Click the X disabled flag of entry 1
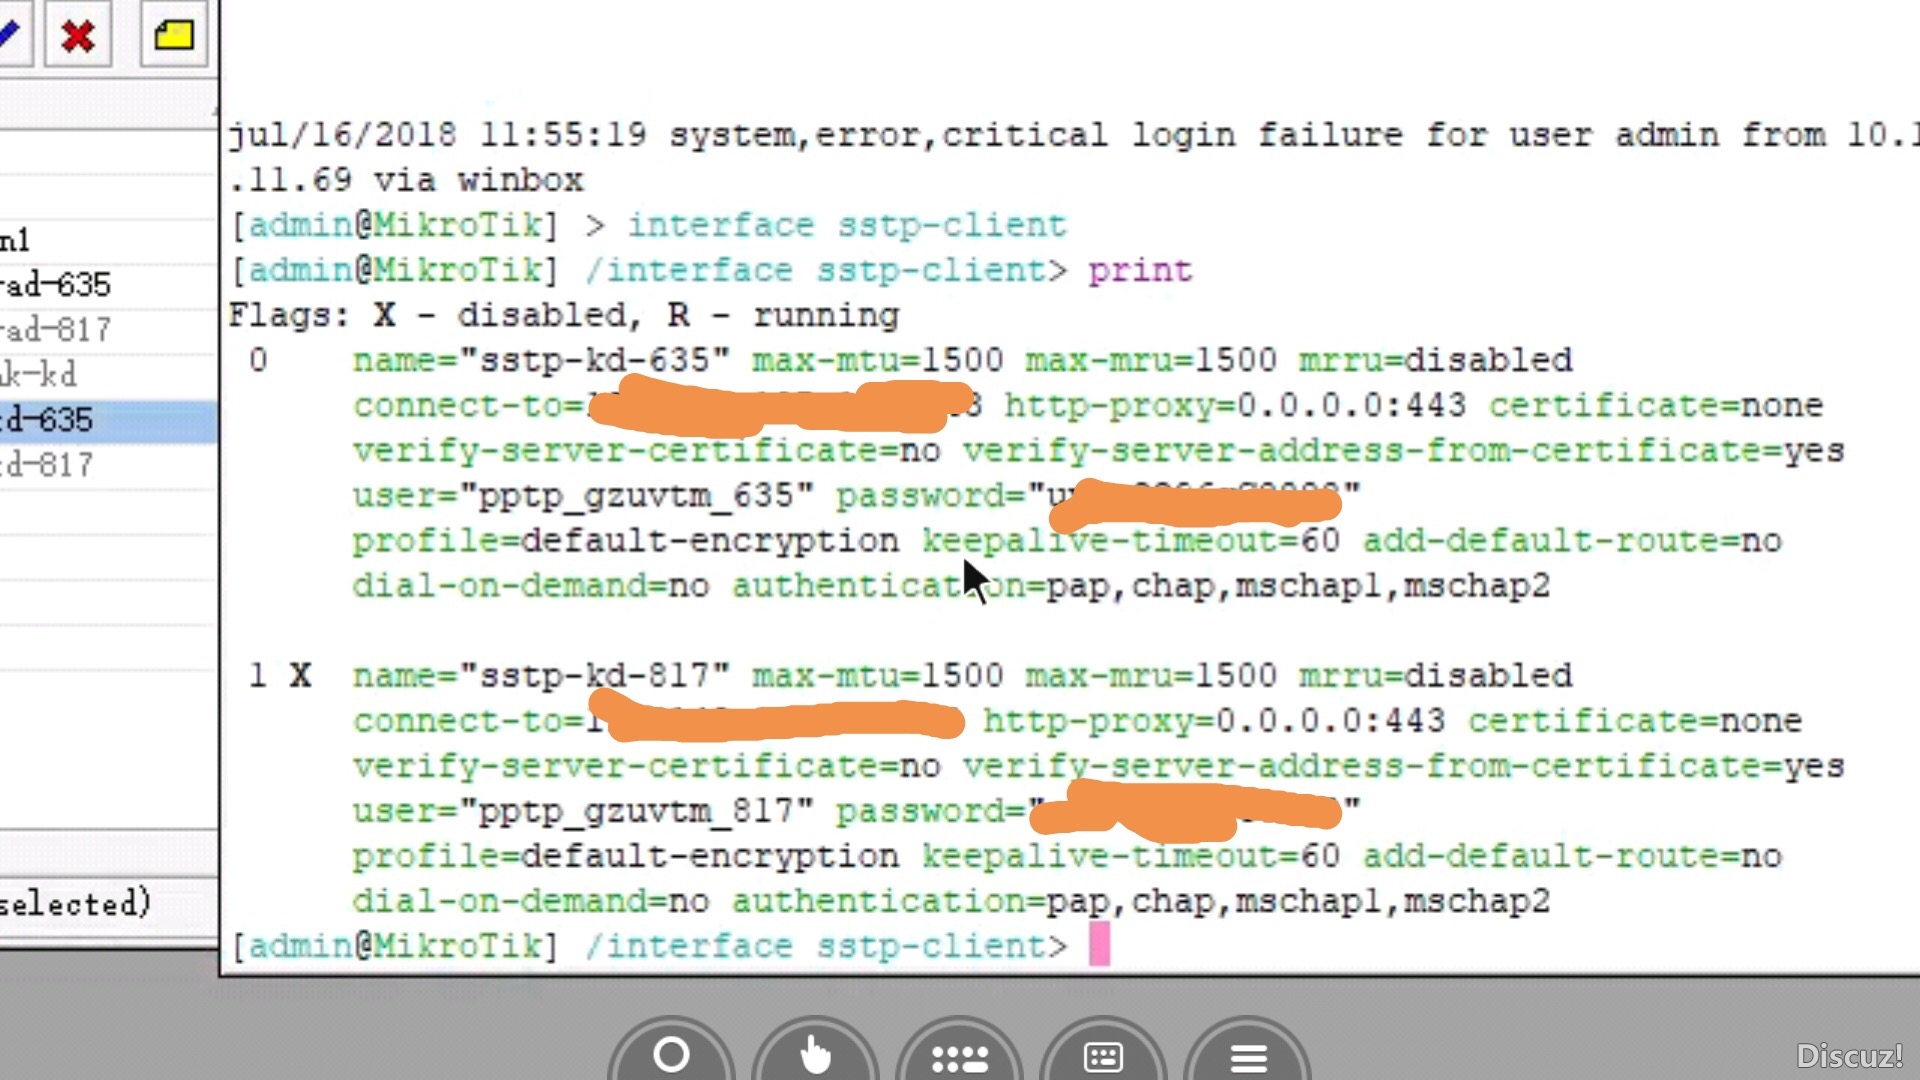The image size is (1920, 1080). (x=300, y=676)
